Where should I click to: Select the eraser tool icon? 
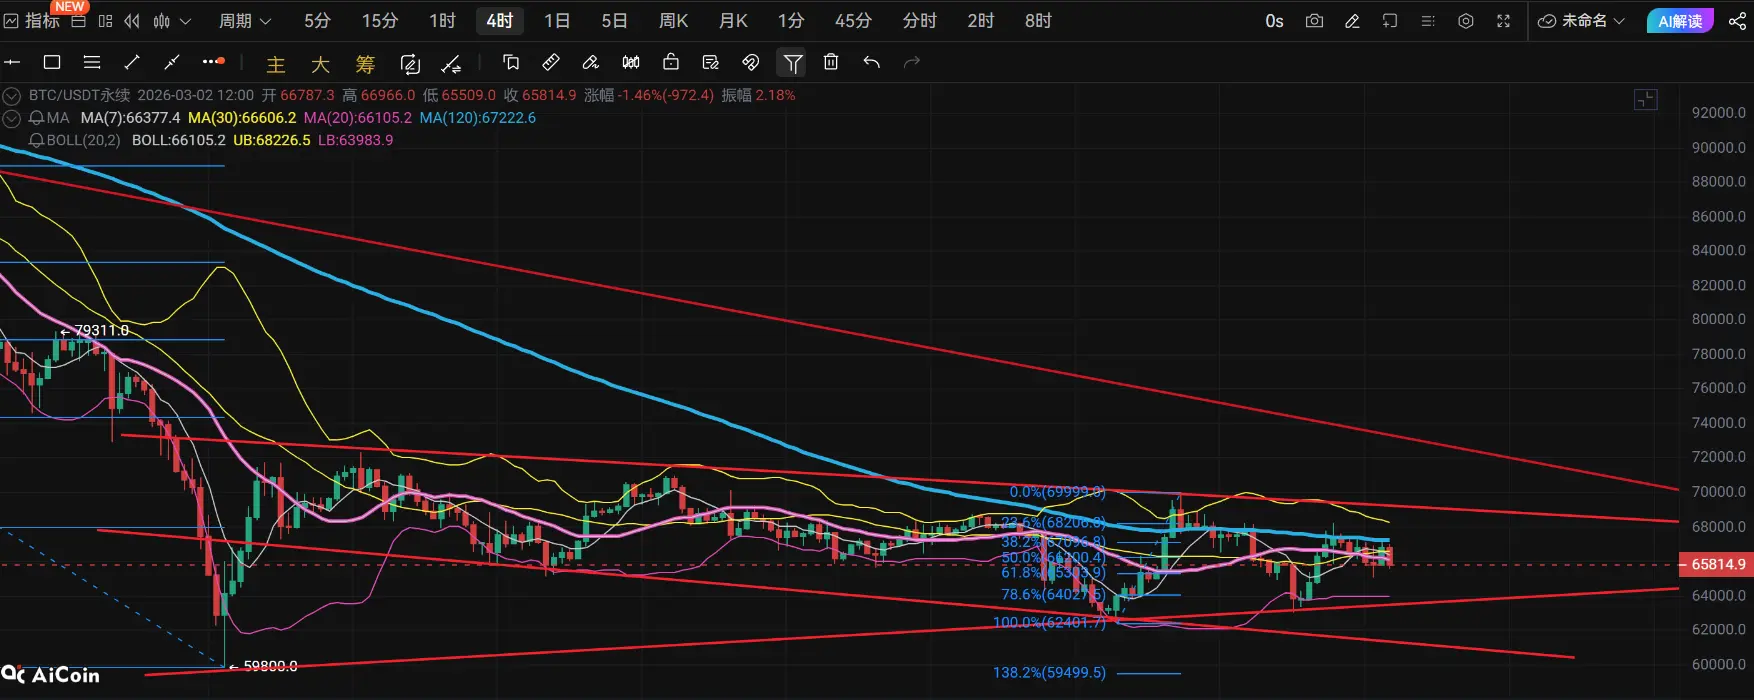(591, 62)
